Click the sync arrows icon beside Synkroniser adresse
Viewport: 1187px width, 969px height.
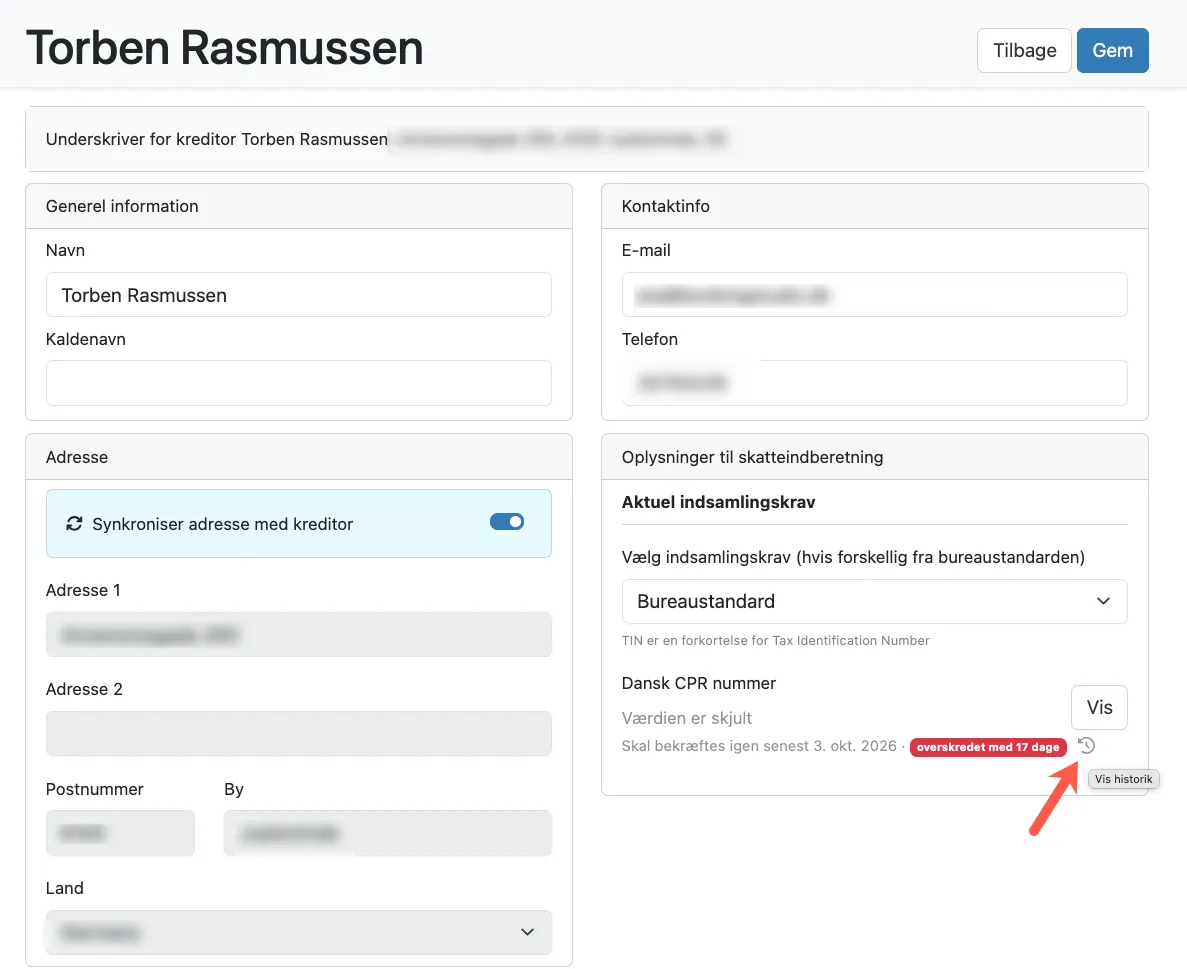point(74,524)
